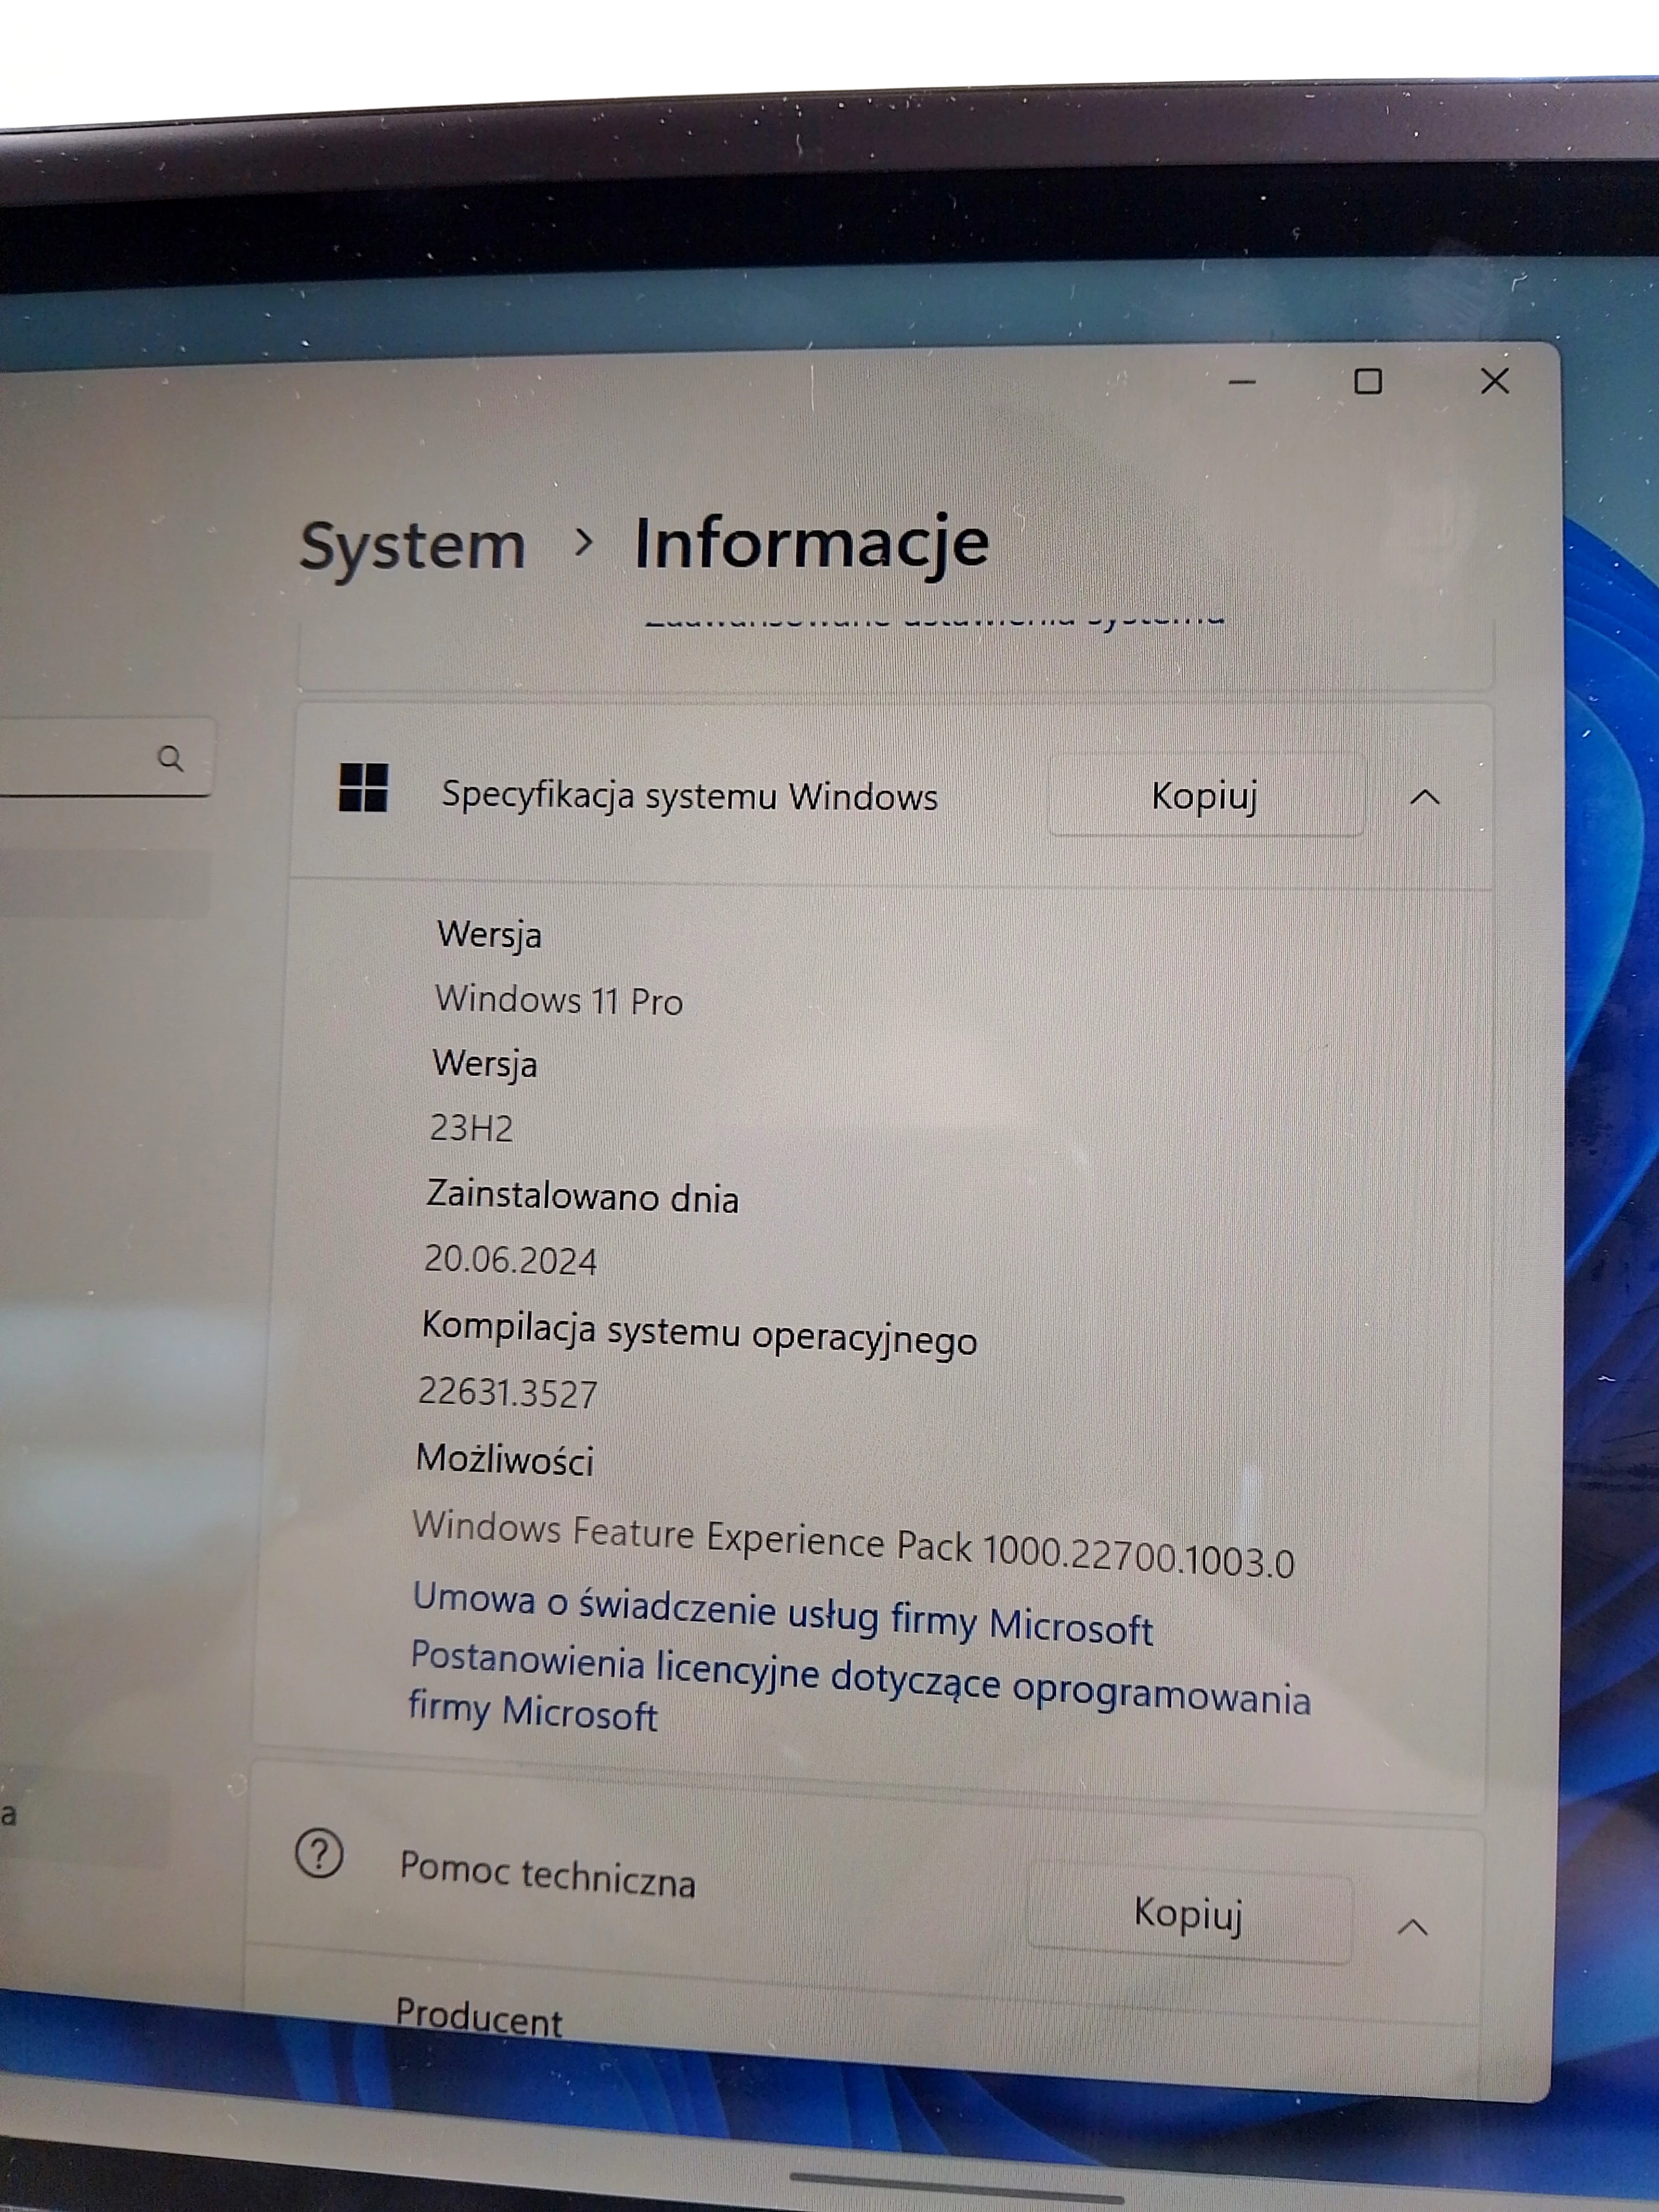Copy the Windows specification details
1659x2212 pixels.
coord(1205,796)
